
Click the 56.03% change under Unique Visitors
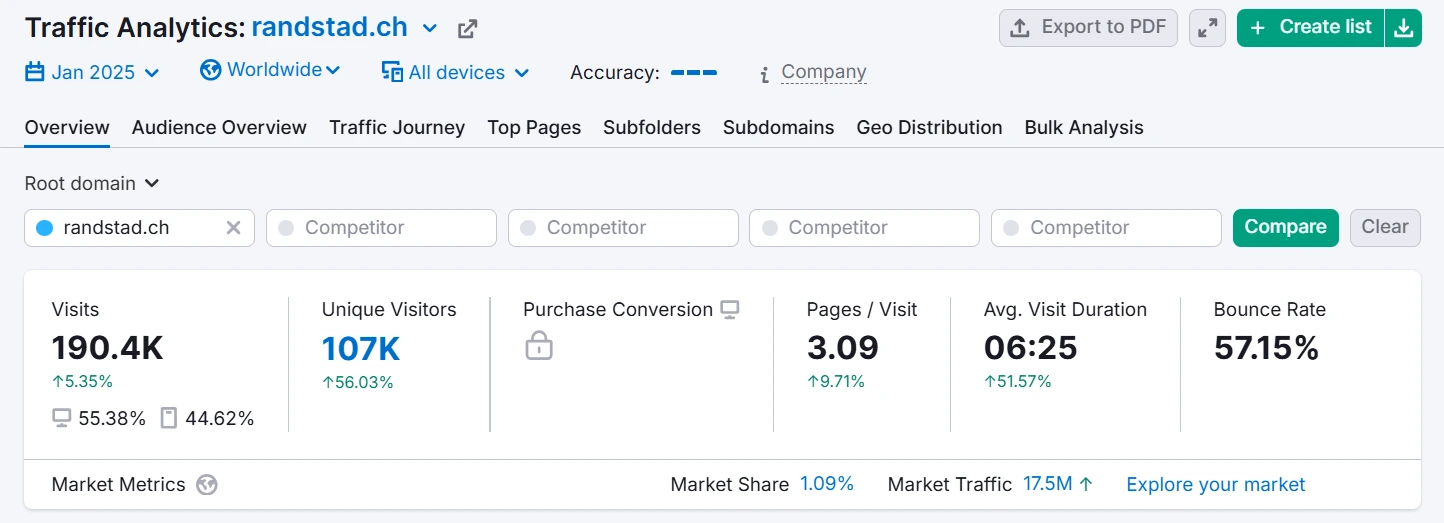tap(358, 382)
